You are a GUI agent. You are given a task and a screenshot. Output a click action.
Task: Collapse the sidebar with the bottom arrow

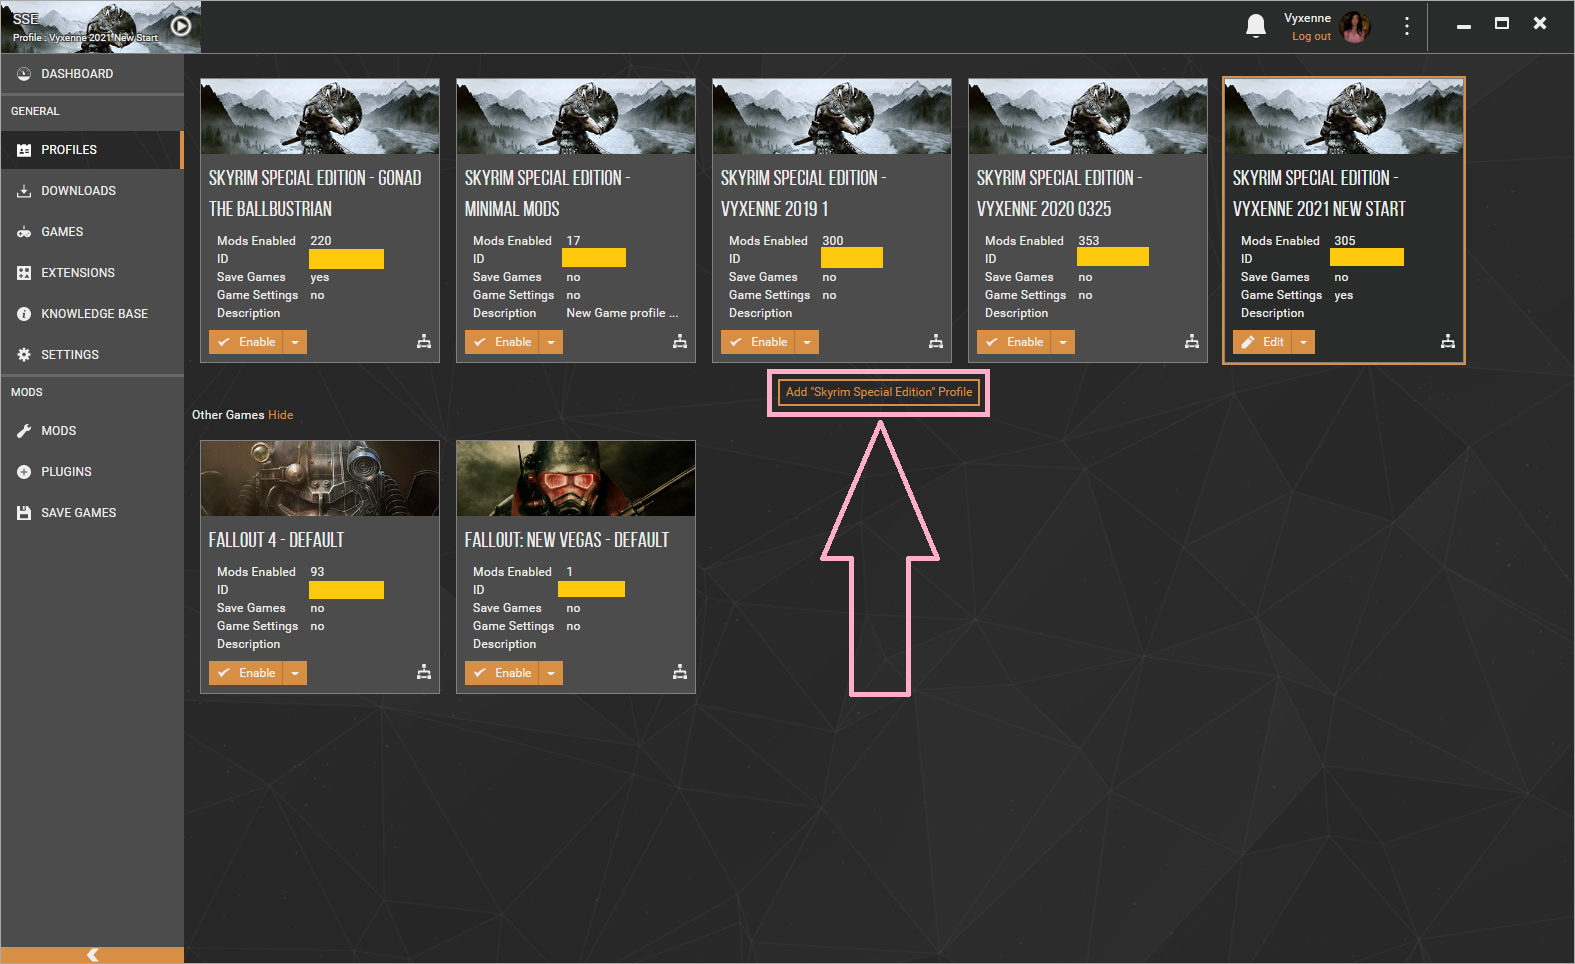point(92,955)
